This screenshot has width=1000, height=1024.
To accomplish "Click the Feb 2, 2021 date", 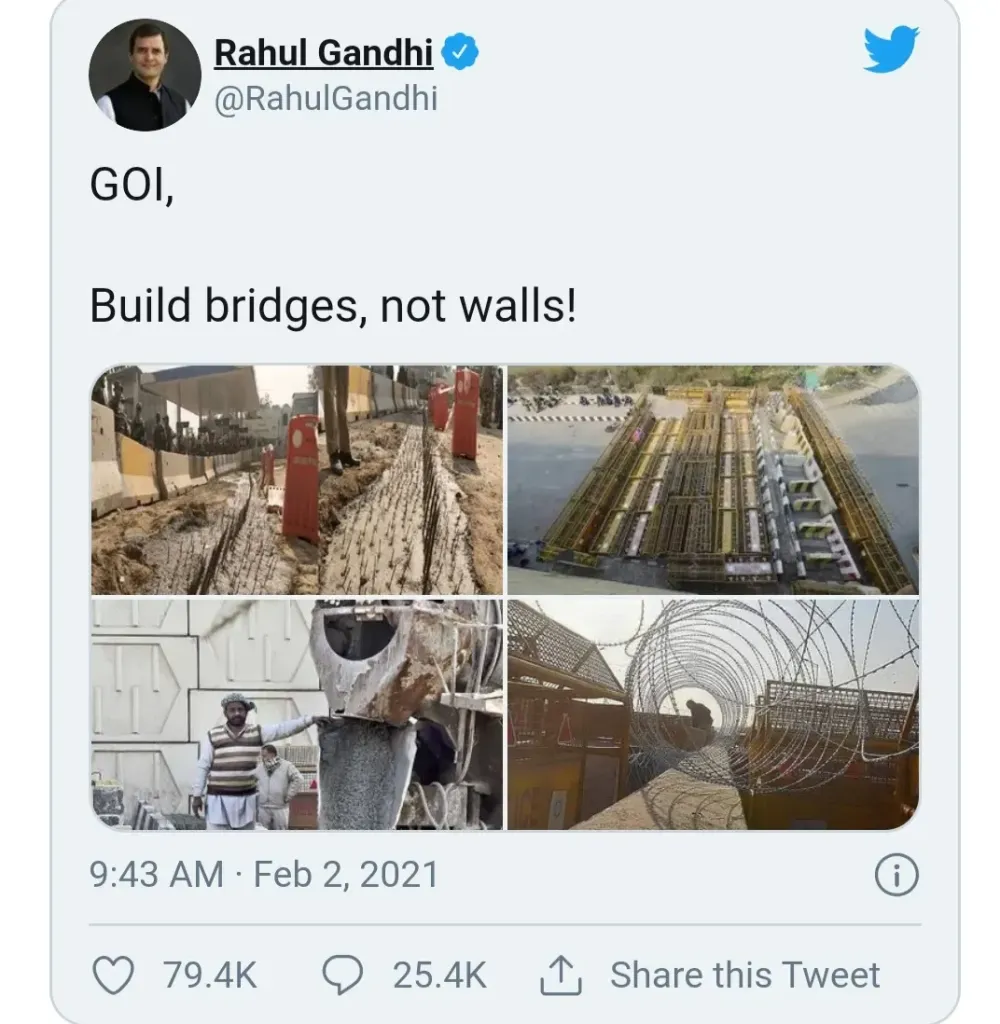I will pyautogui.click(x=346, y=875).
